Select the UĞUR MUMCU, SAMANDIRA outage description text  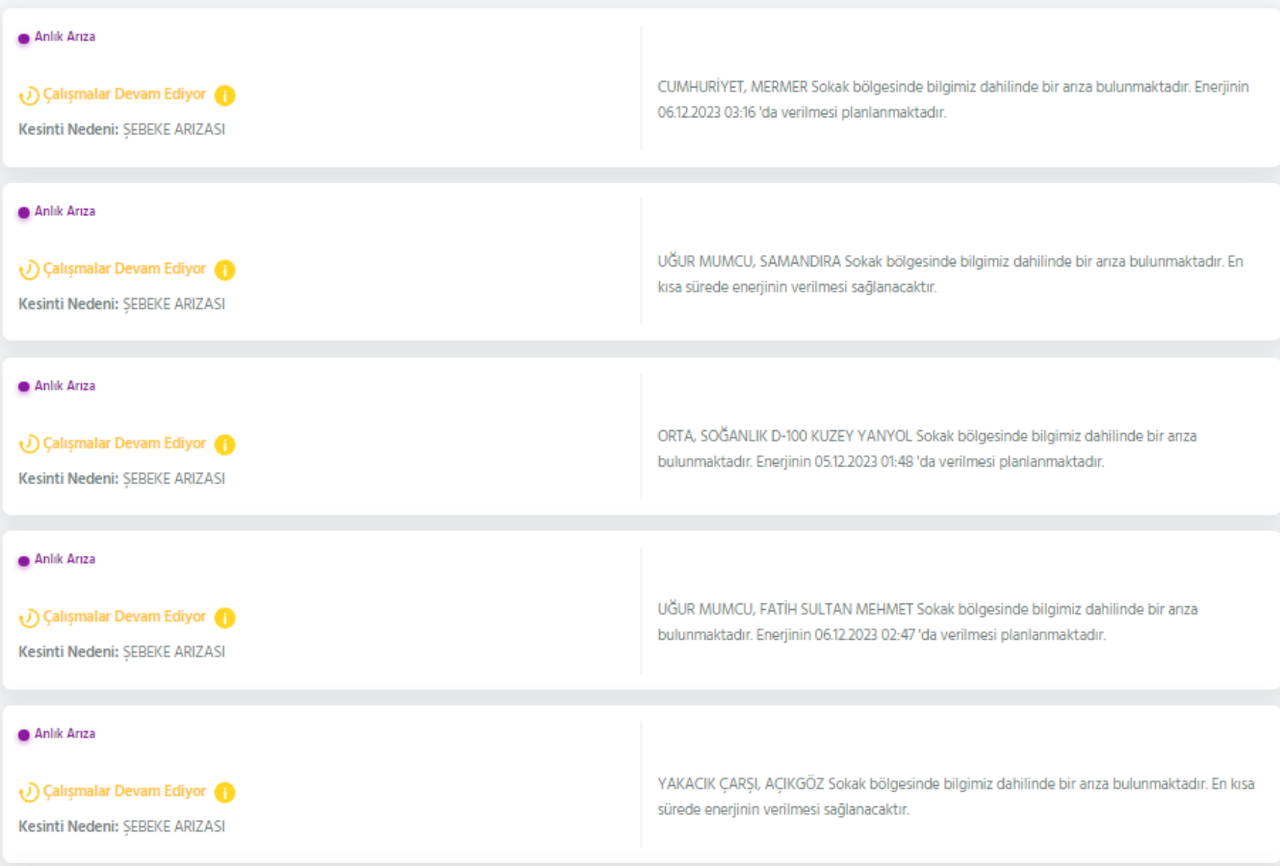pyautogui.click(x=950, y=274)
